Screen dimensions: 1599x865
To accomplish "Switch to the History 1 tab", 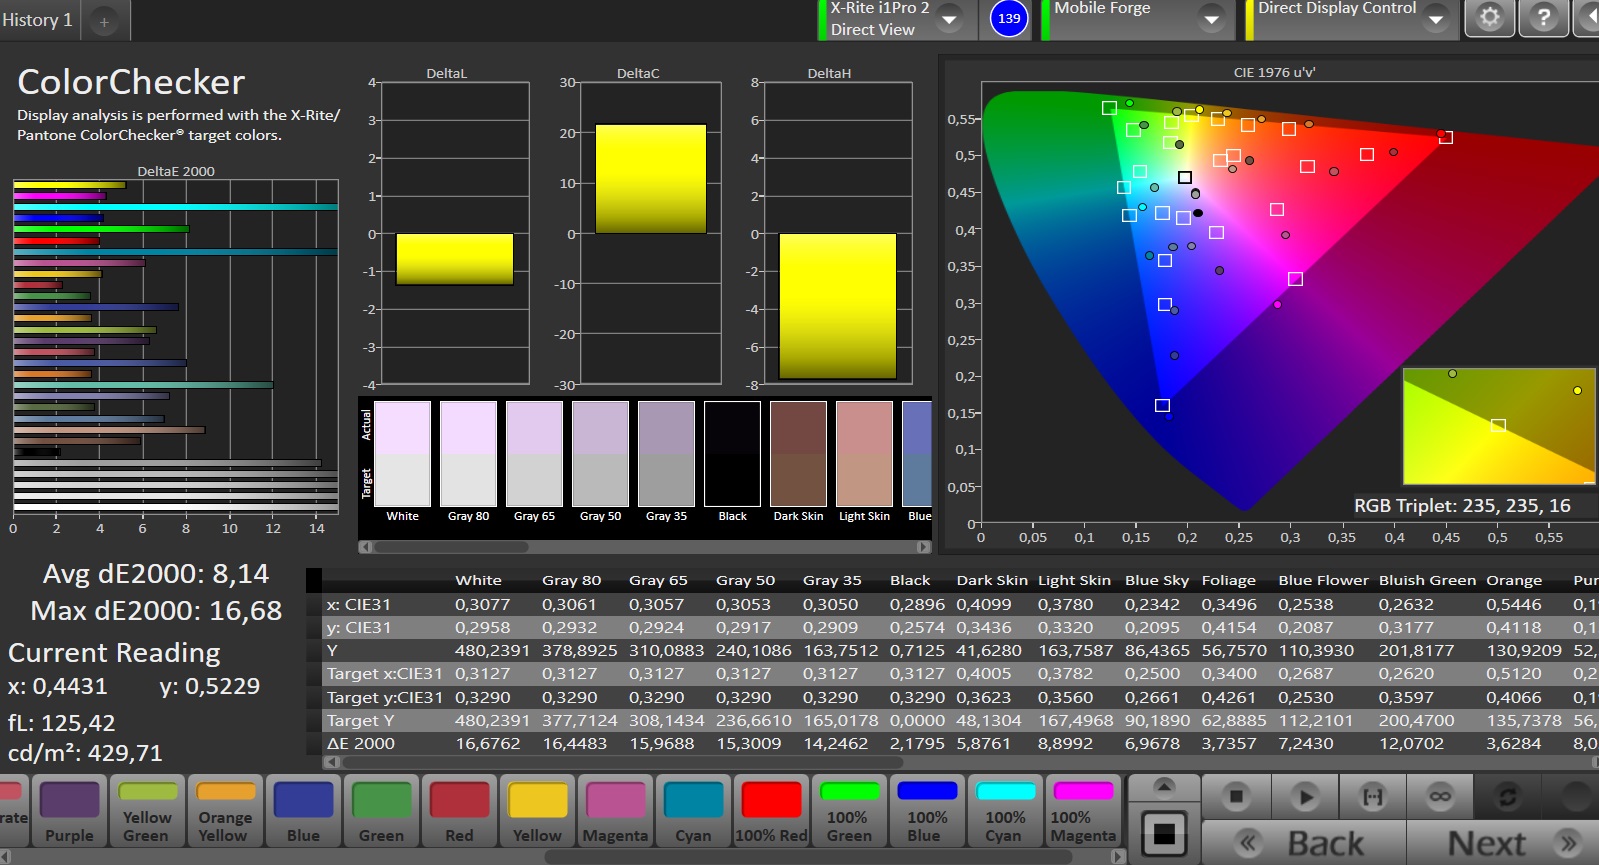I will [x=38, y=20].
